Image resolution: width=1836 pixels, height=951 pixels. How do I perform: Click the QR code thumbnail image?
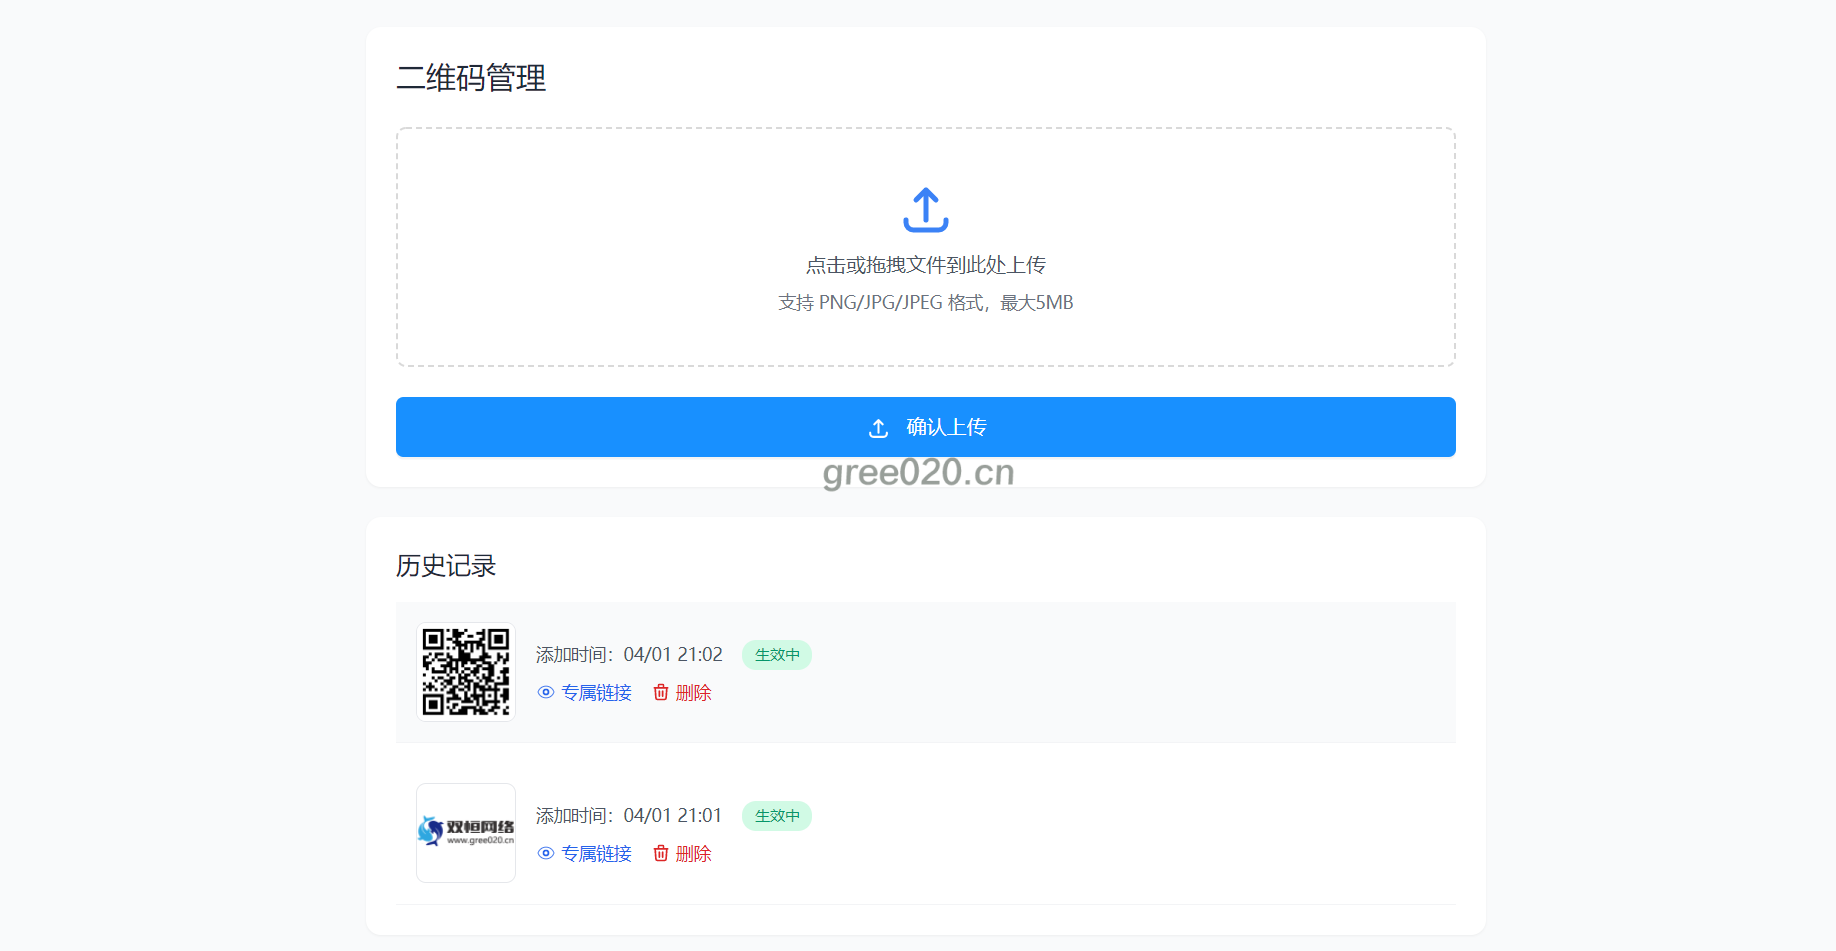(x=466, y=672)
